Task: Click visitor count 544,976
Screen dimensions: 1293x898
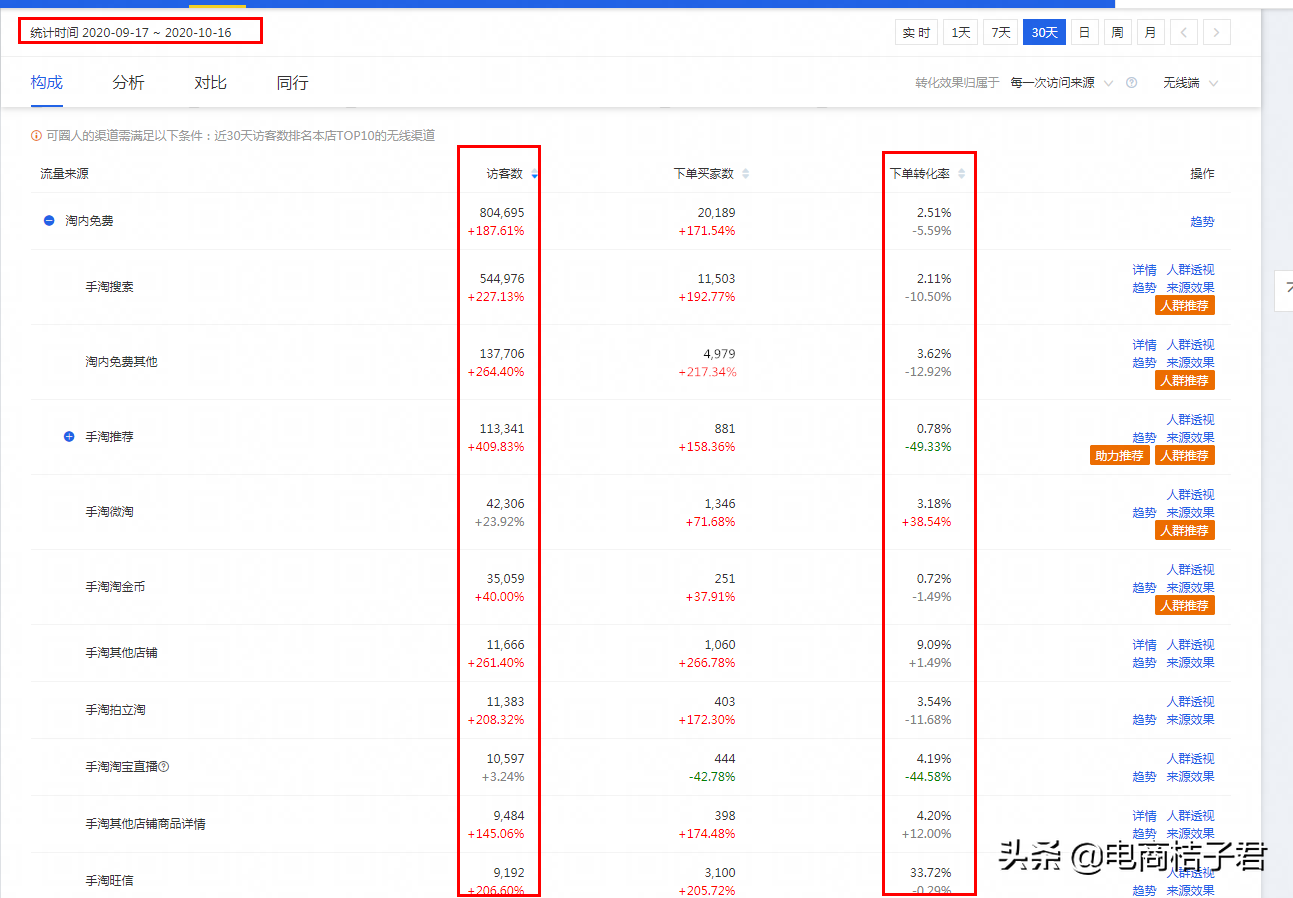Action: coord(502,279)
